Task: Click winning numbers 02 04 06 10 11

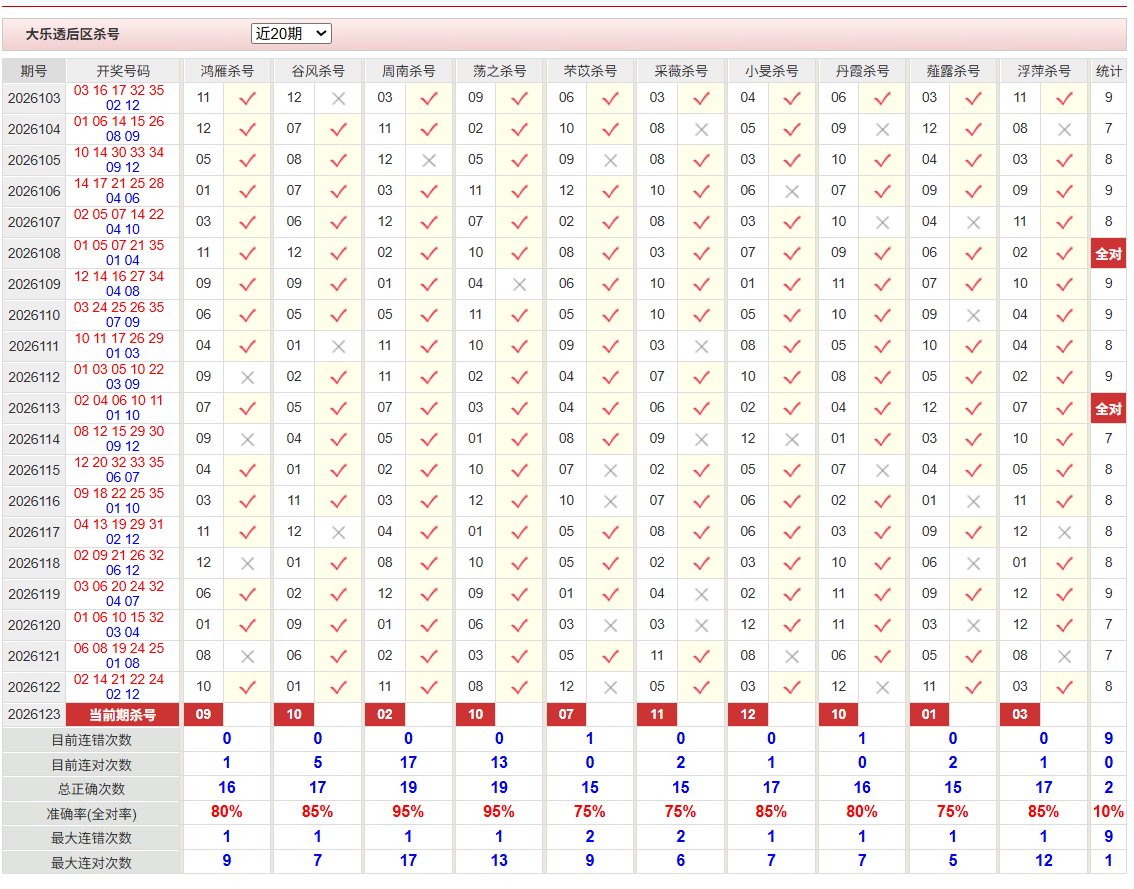Action: (119, 400)
